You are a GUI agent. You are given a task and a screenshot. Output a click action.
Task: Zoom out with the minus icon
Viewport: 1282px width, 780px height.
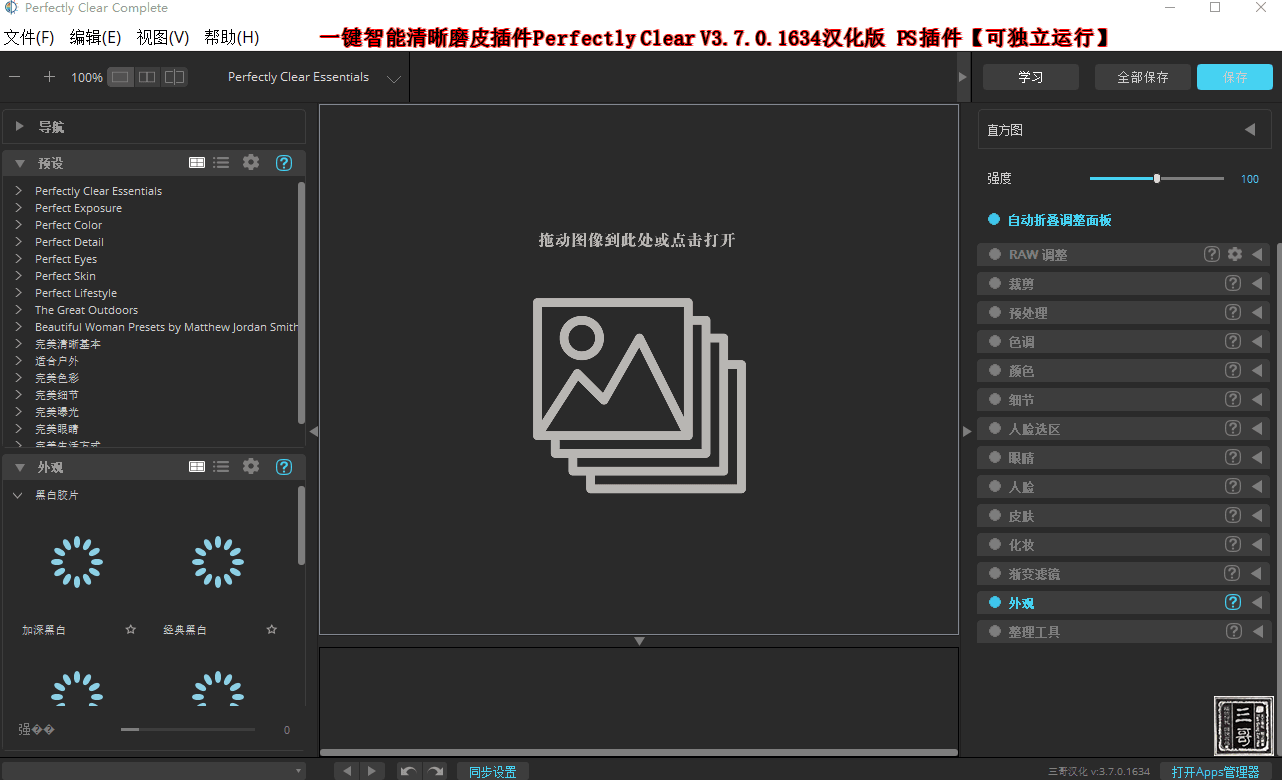pos(15,77)
